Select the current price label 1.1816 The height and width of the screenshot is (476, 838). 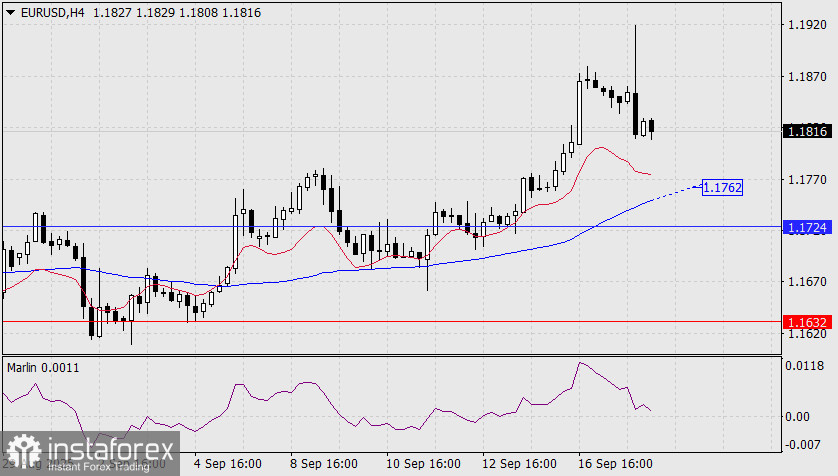tap(807, 131)
